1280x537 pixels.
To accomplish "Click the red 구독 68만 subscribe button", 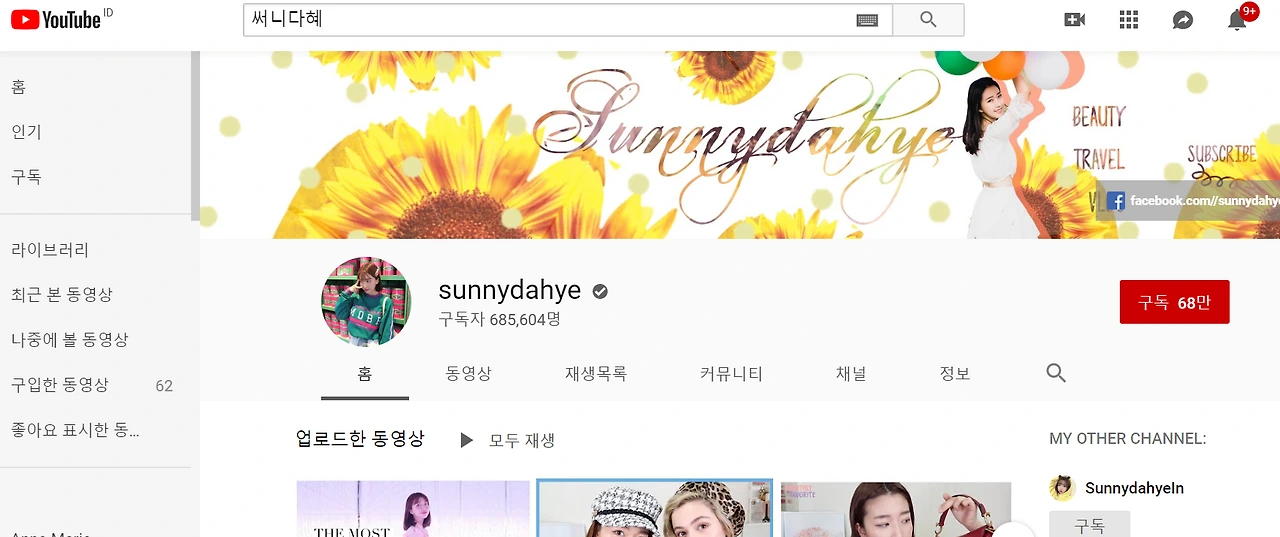I will tap(1174, 302).
